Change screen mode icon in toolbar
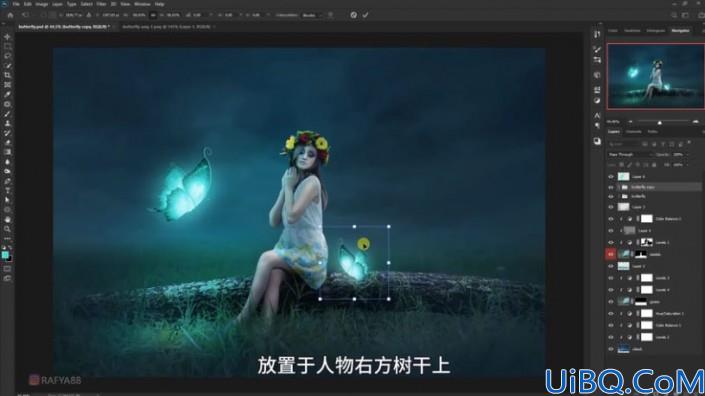This screenshot has height=396, width=705. (x=7, y=278)
